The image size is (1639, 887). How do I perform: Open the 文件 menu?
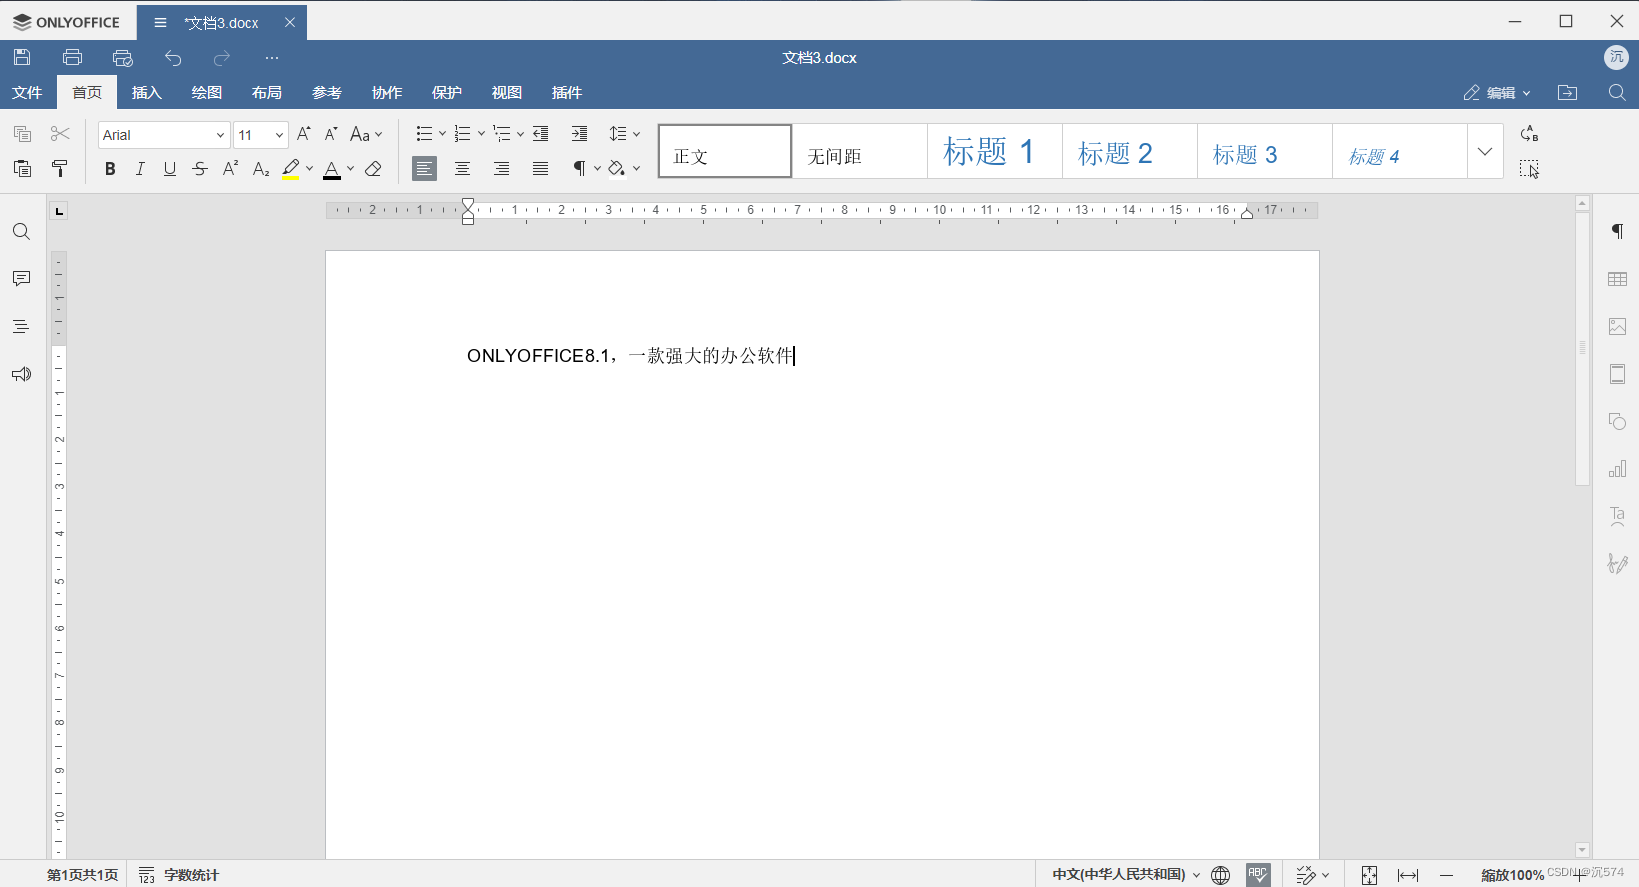(x=27, y=93)
